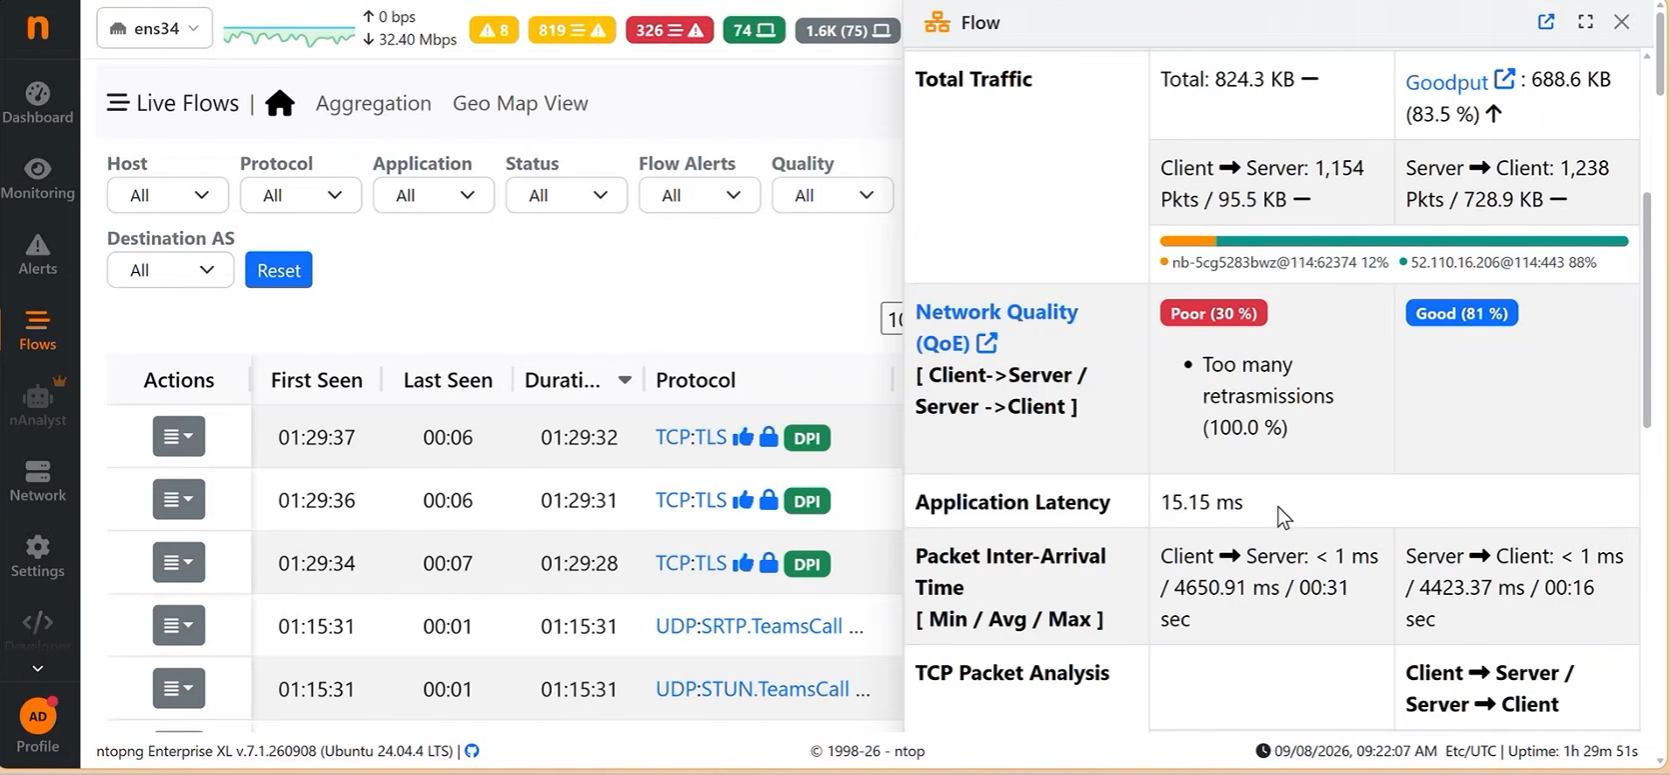
Task: Open the Monitoring eye icon
Action: tap(38, 169)
